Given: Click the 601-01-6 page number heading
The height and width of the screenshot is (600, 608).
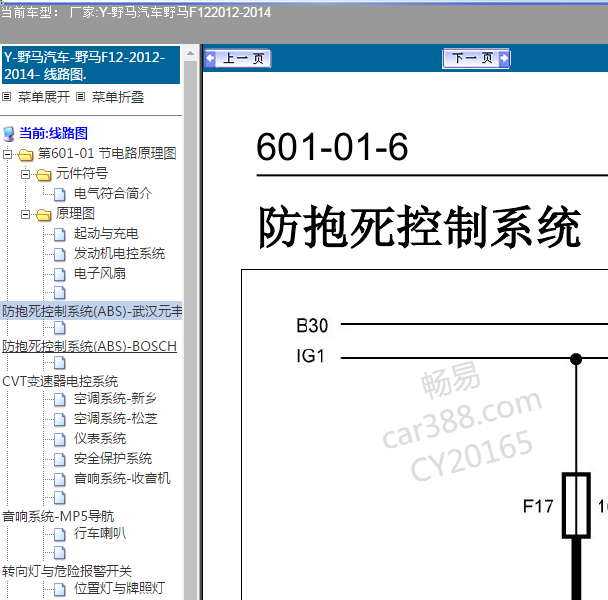Looking at the screenshot, I should coord(332,147).
